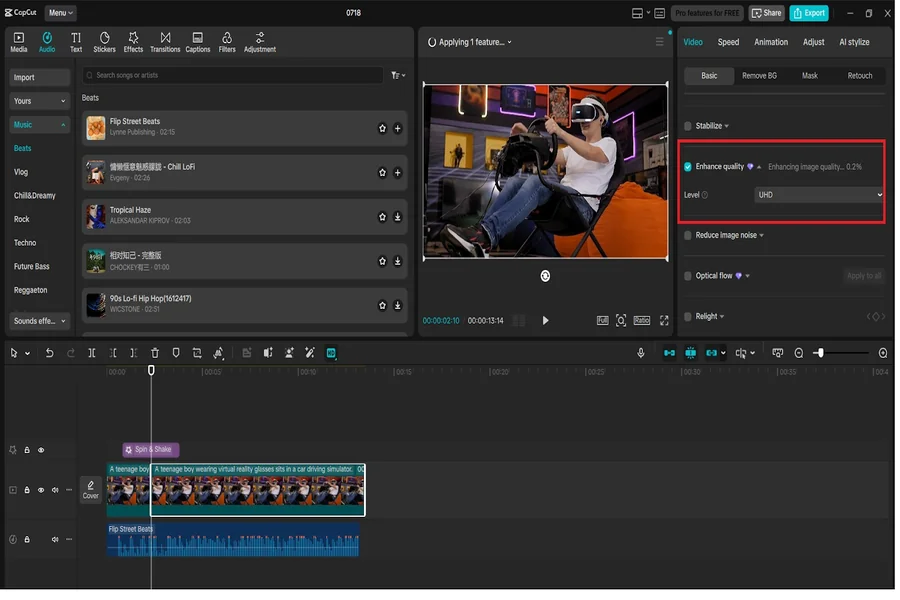Open the UHD level dropdown

click(x=819, y=195)
